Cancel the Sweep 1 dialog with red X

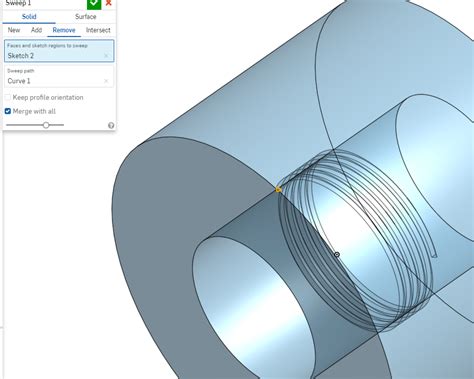pyautogui.click(x=108, y=3)
